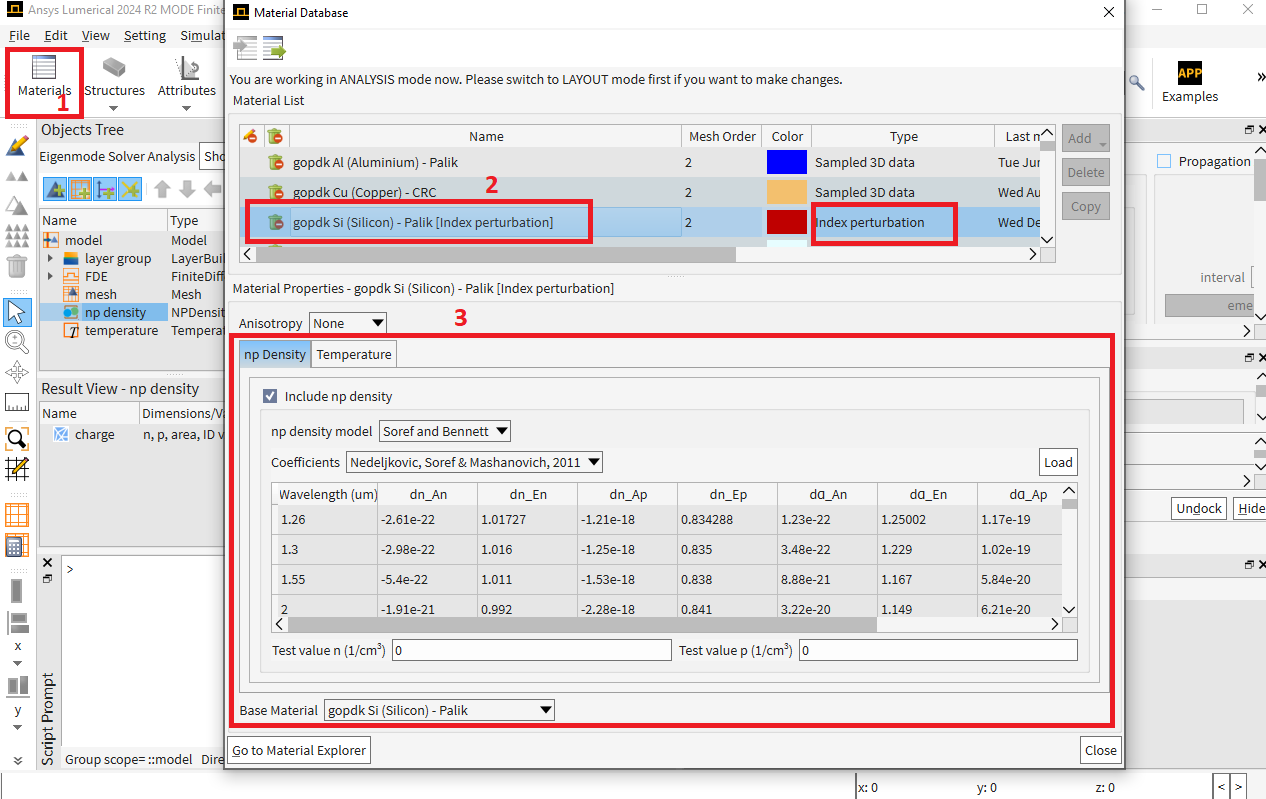Image resolution: width=1266 pixels, height=799 pixels.
Task: Open the Edit menu
Action: point(56,35)
